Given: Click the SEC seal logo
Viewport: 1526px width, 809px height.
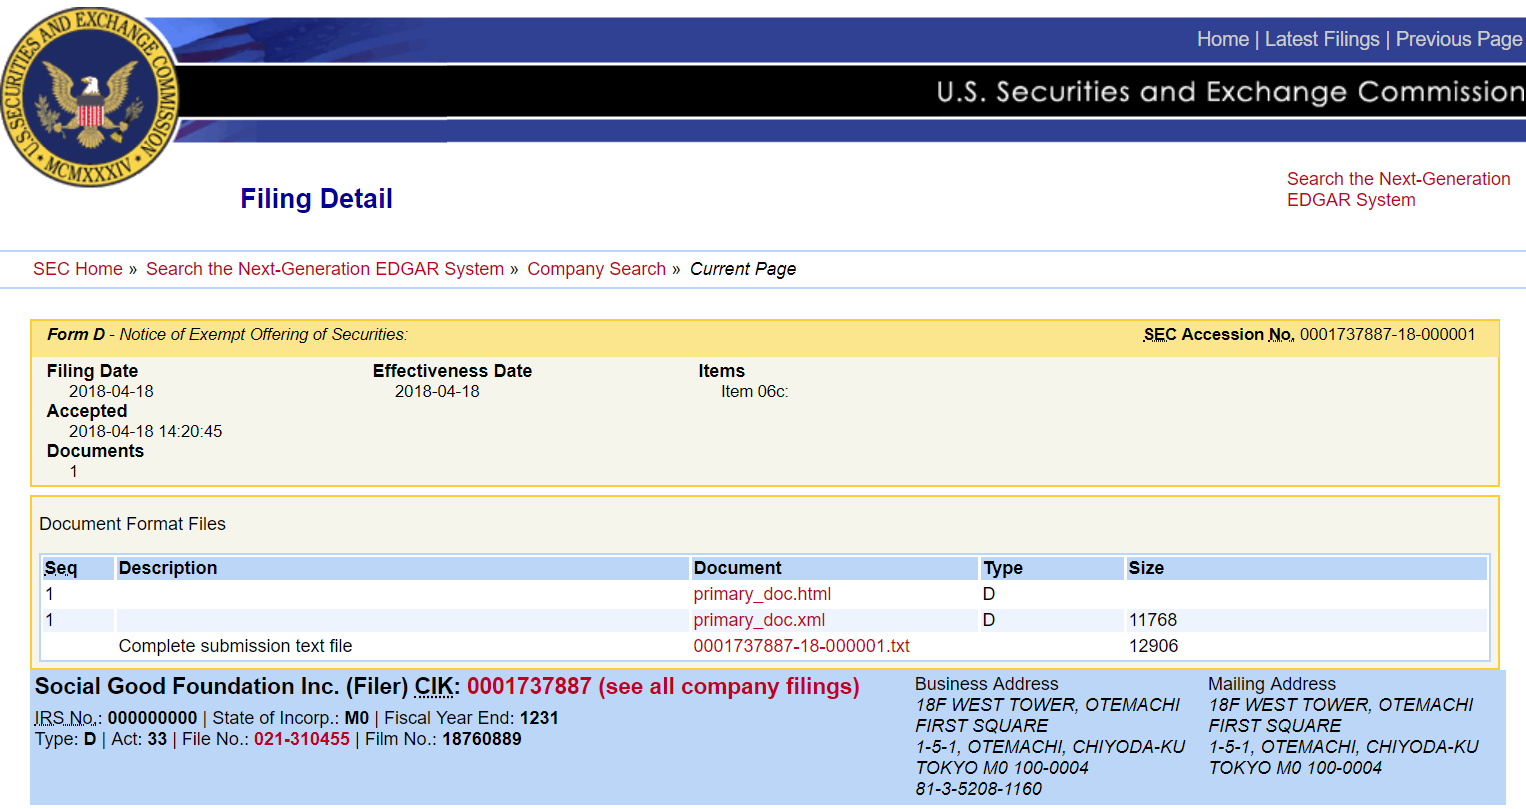Looking at the screenshot, I should [90, 97].
